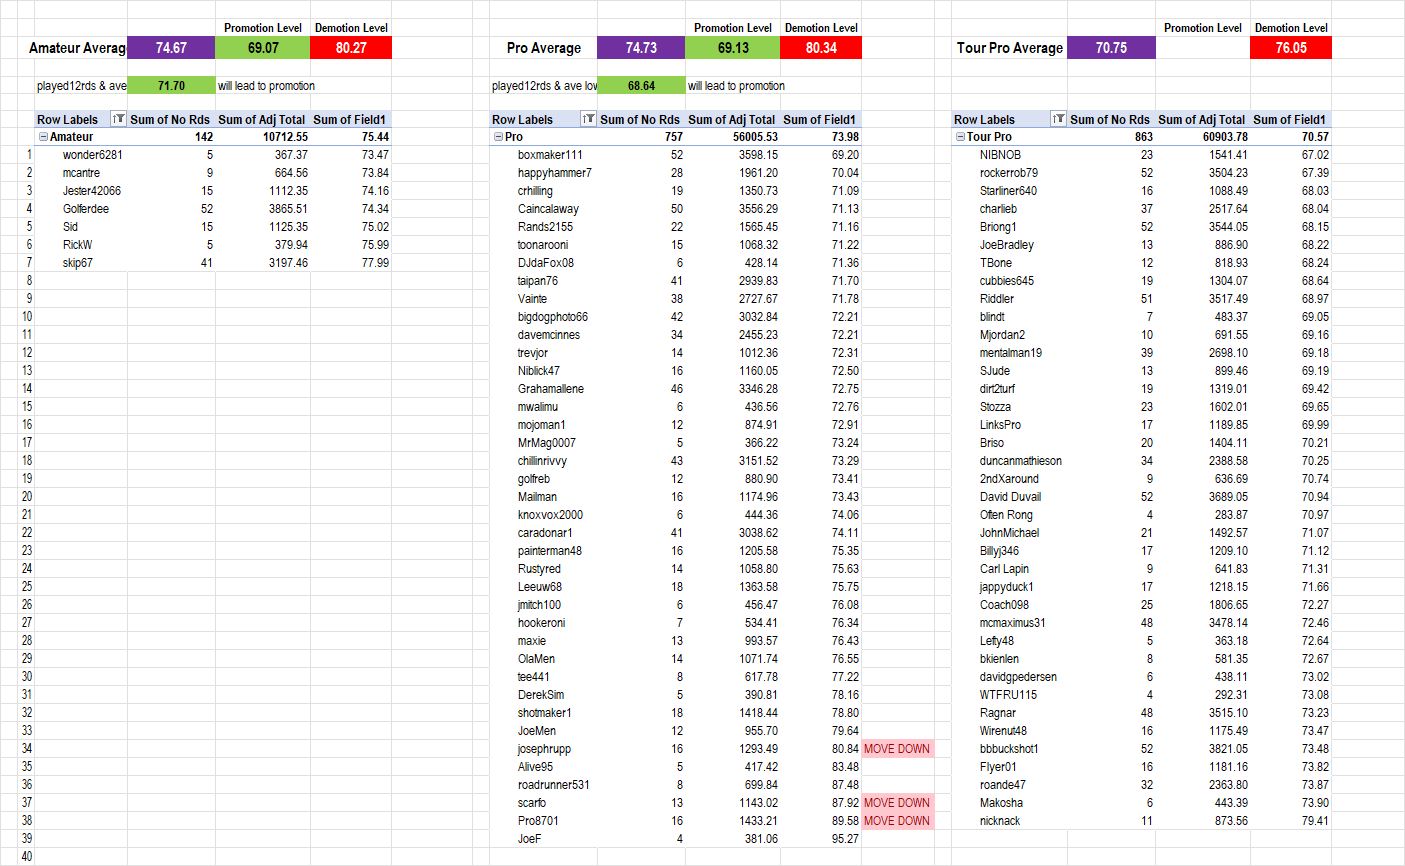Click the Sum of No Rds header in Pro table
The height and width of the screenshot is (866, 1405).
point(640,119)
